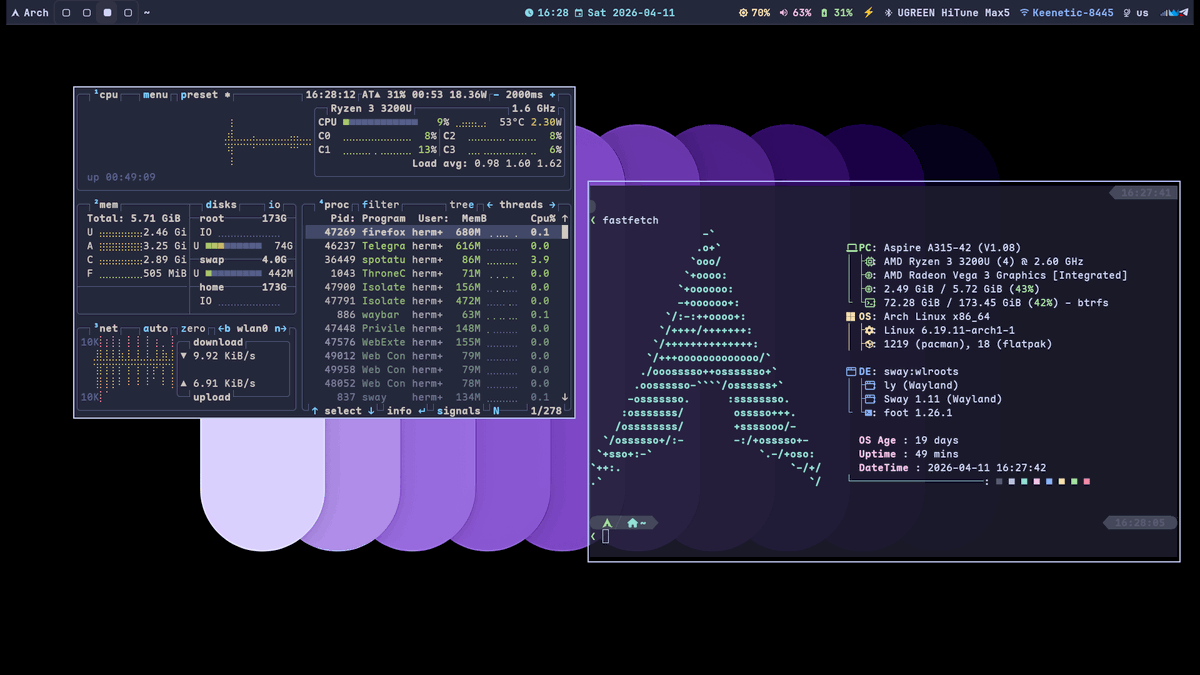
Task: Click the keyboard layout indicator us
Action: coord(1136,13)
